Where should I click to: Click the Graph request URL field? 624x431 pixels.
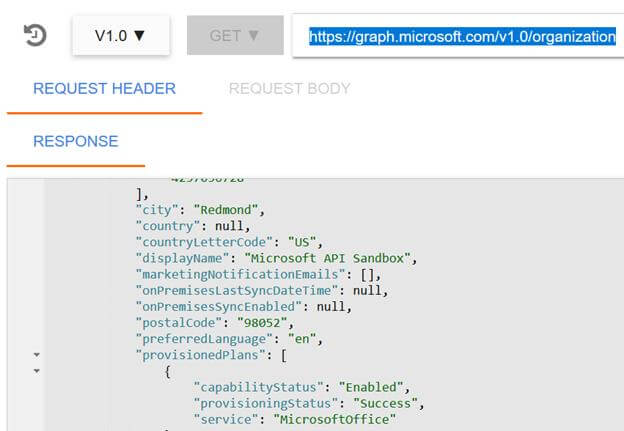[x=458, y=36]
